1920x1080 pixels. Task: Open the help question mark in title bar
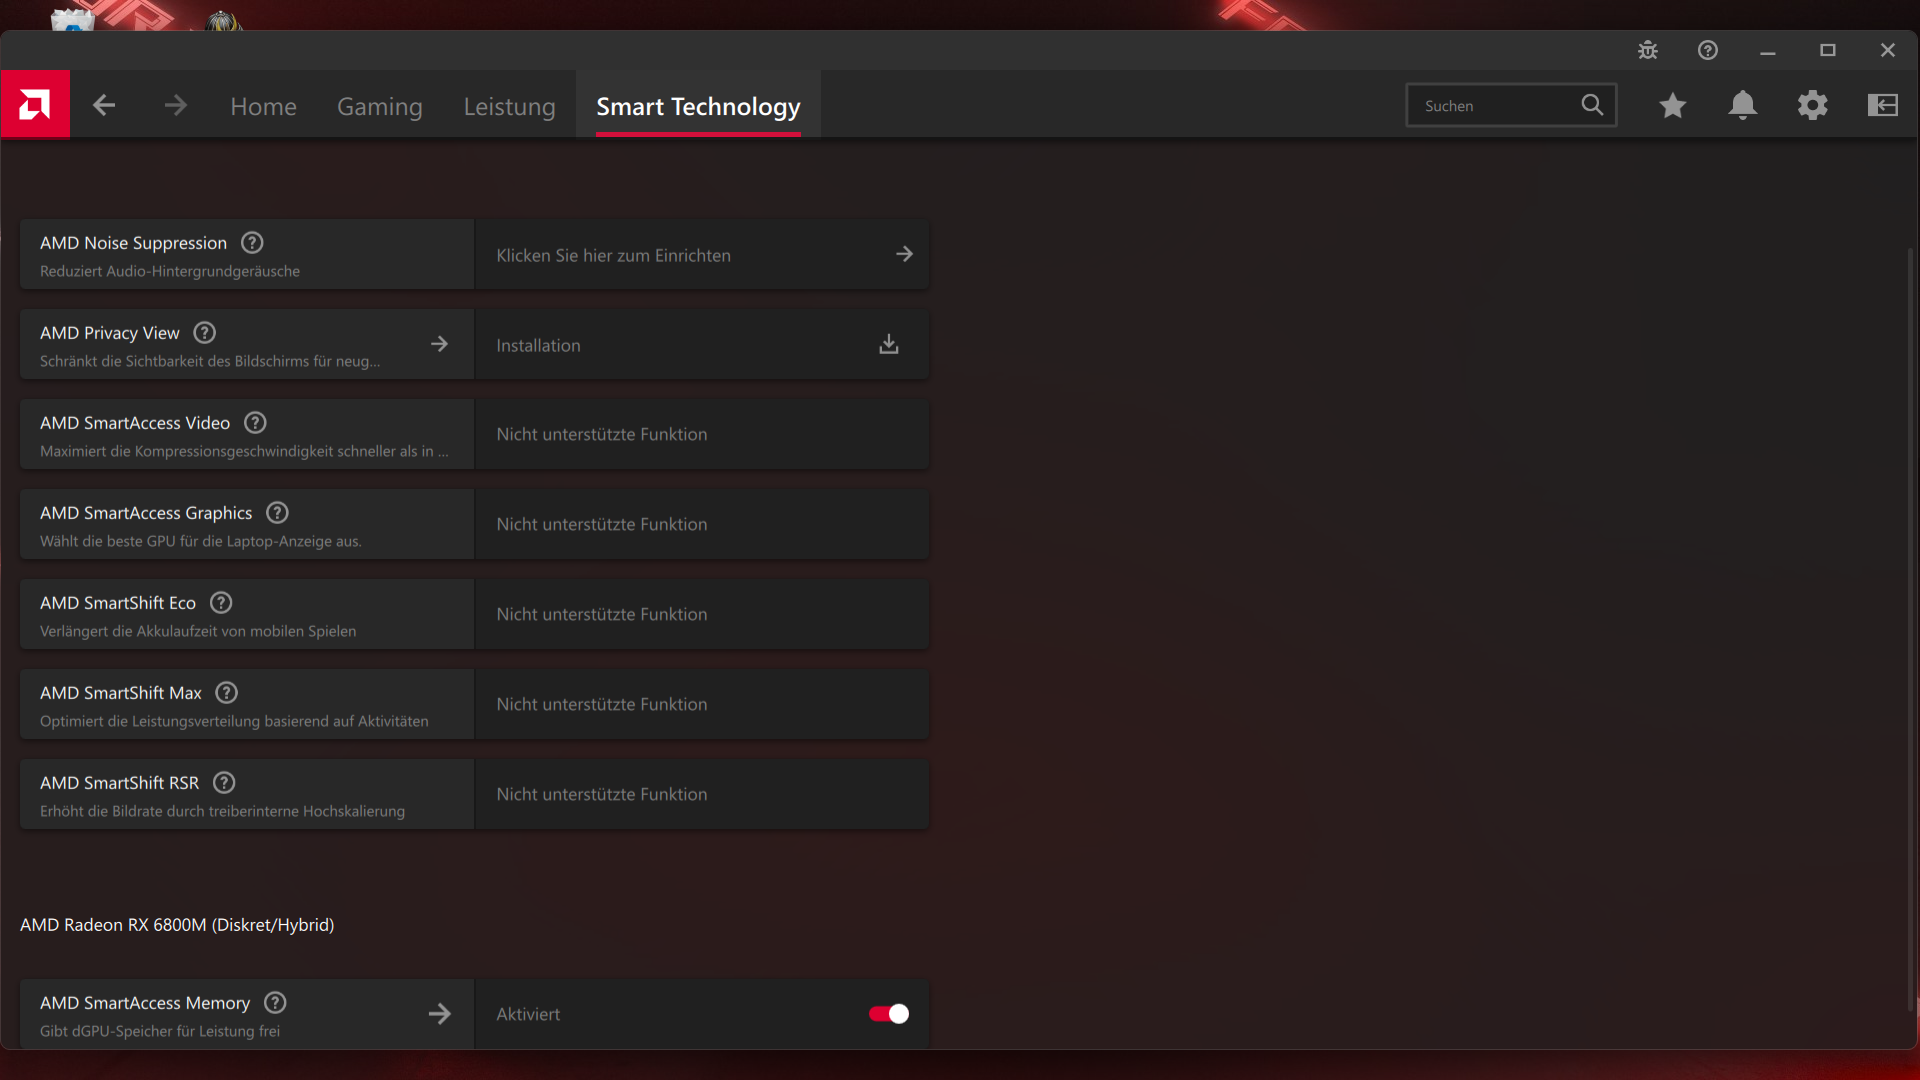(1708, 50)
